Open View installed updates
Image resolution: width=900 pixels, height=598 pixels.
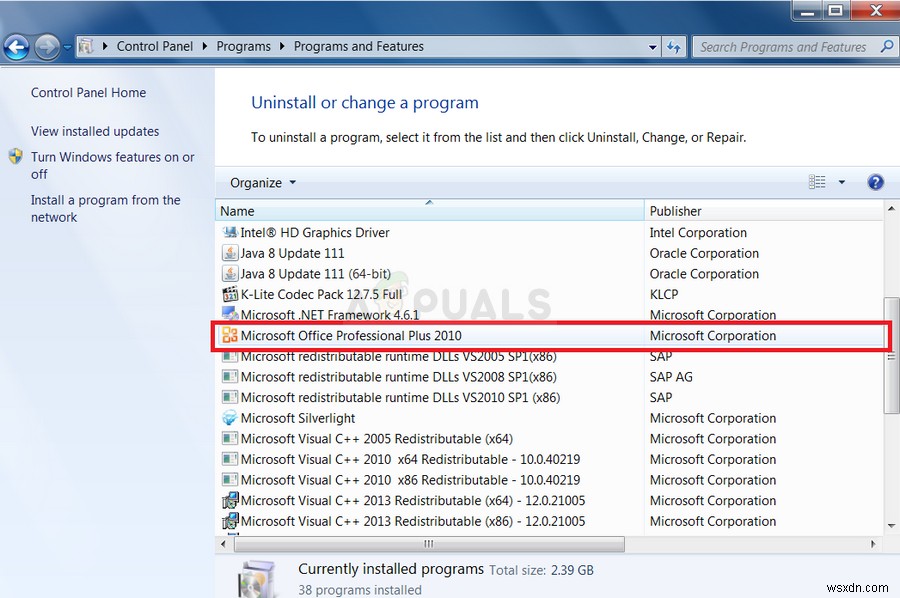coord(95,131)
